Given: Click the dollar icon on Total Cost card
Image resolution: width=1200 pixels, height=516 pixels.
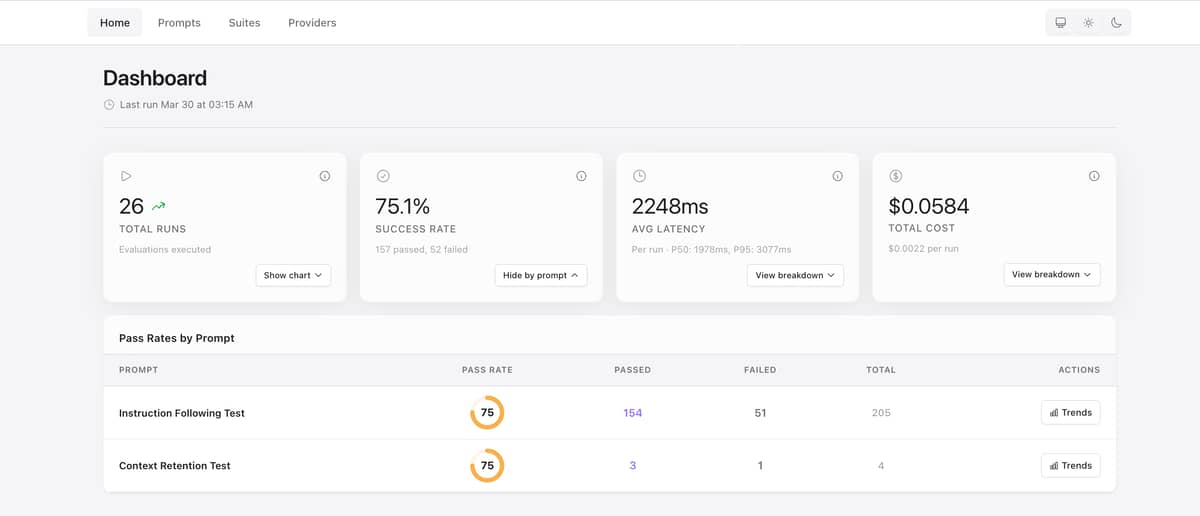Looking at the screenshot, I should (x=896, y=176).
